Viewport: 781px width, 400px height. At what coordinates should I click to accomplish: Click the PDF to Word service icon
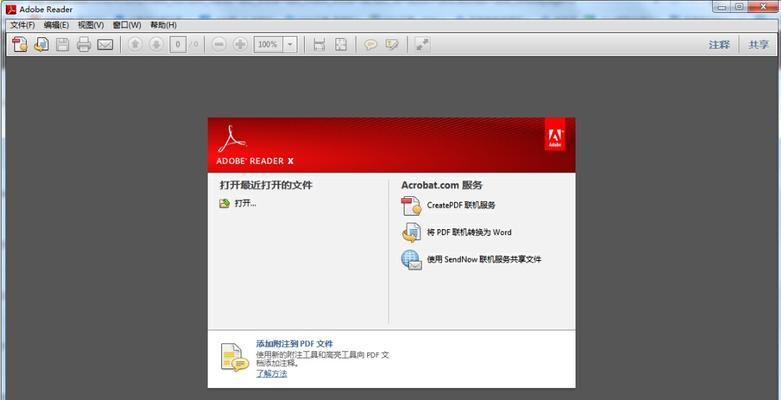[411, 233]
